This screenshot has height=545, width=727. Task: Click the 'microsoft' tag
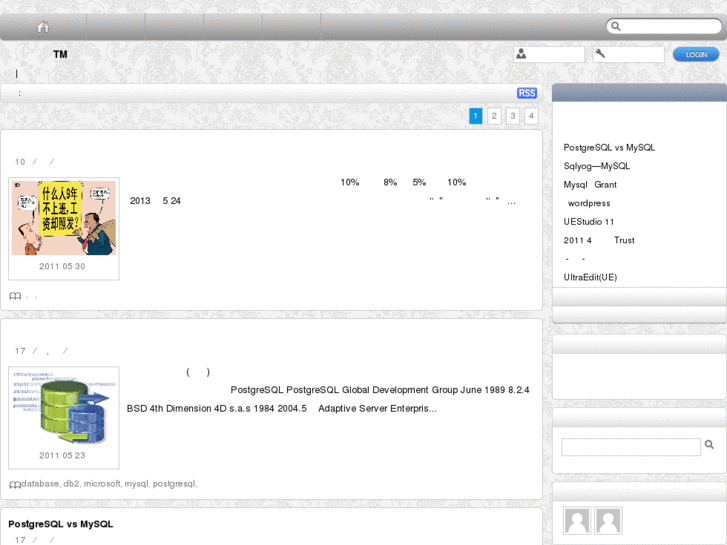coord(102,484)
